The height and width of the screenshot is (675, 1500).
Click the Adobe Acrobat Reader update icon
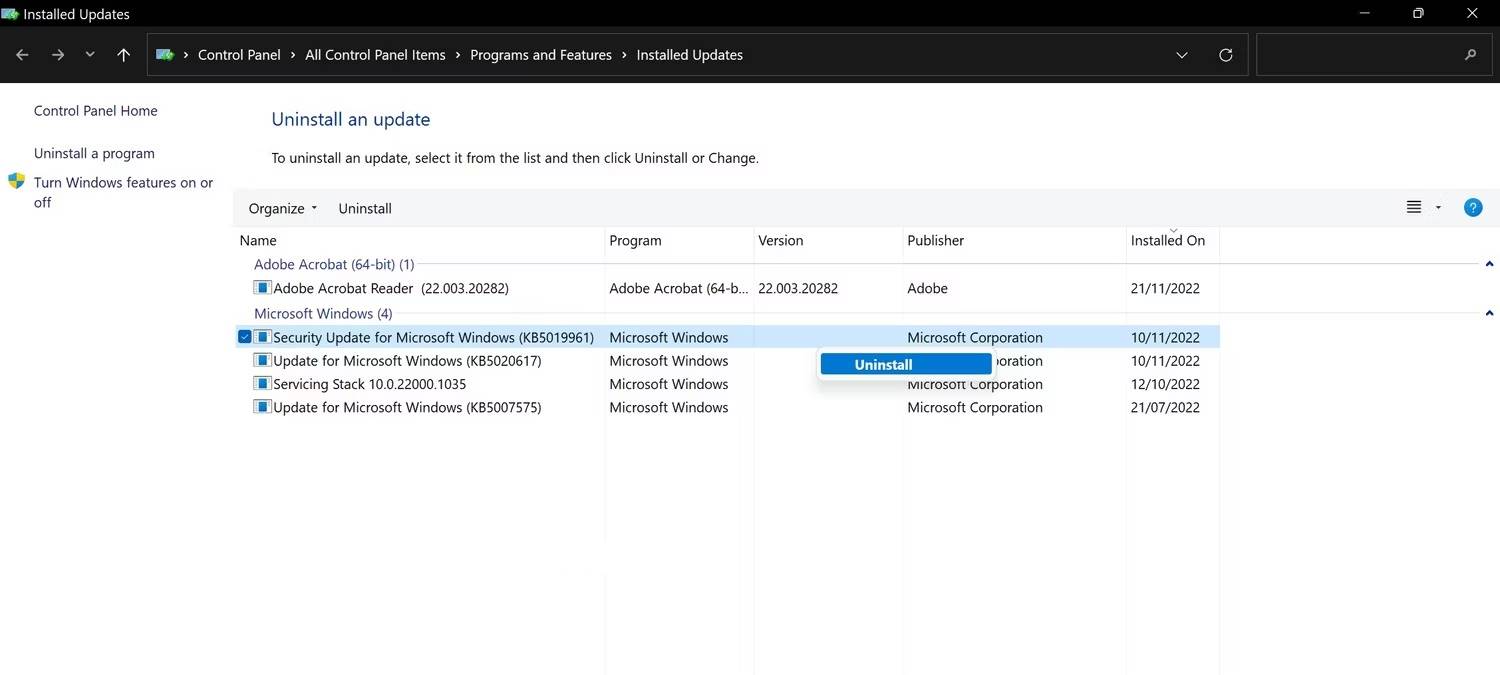tap(262, 288)
